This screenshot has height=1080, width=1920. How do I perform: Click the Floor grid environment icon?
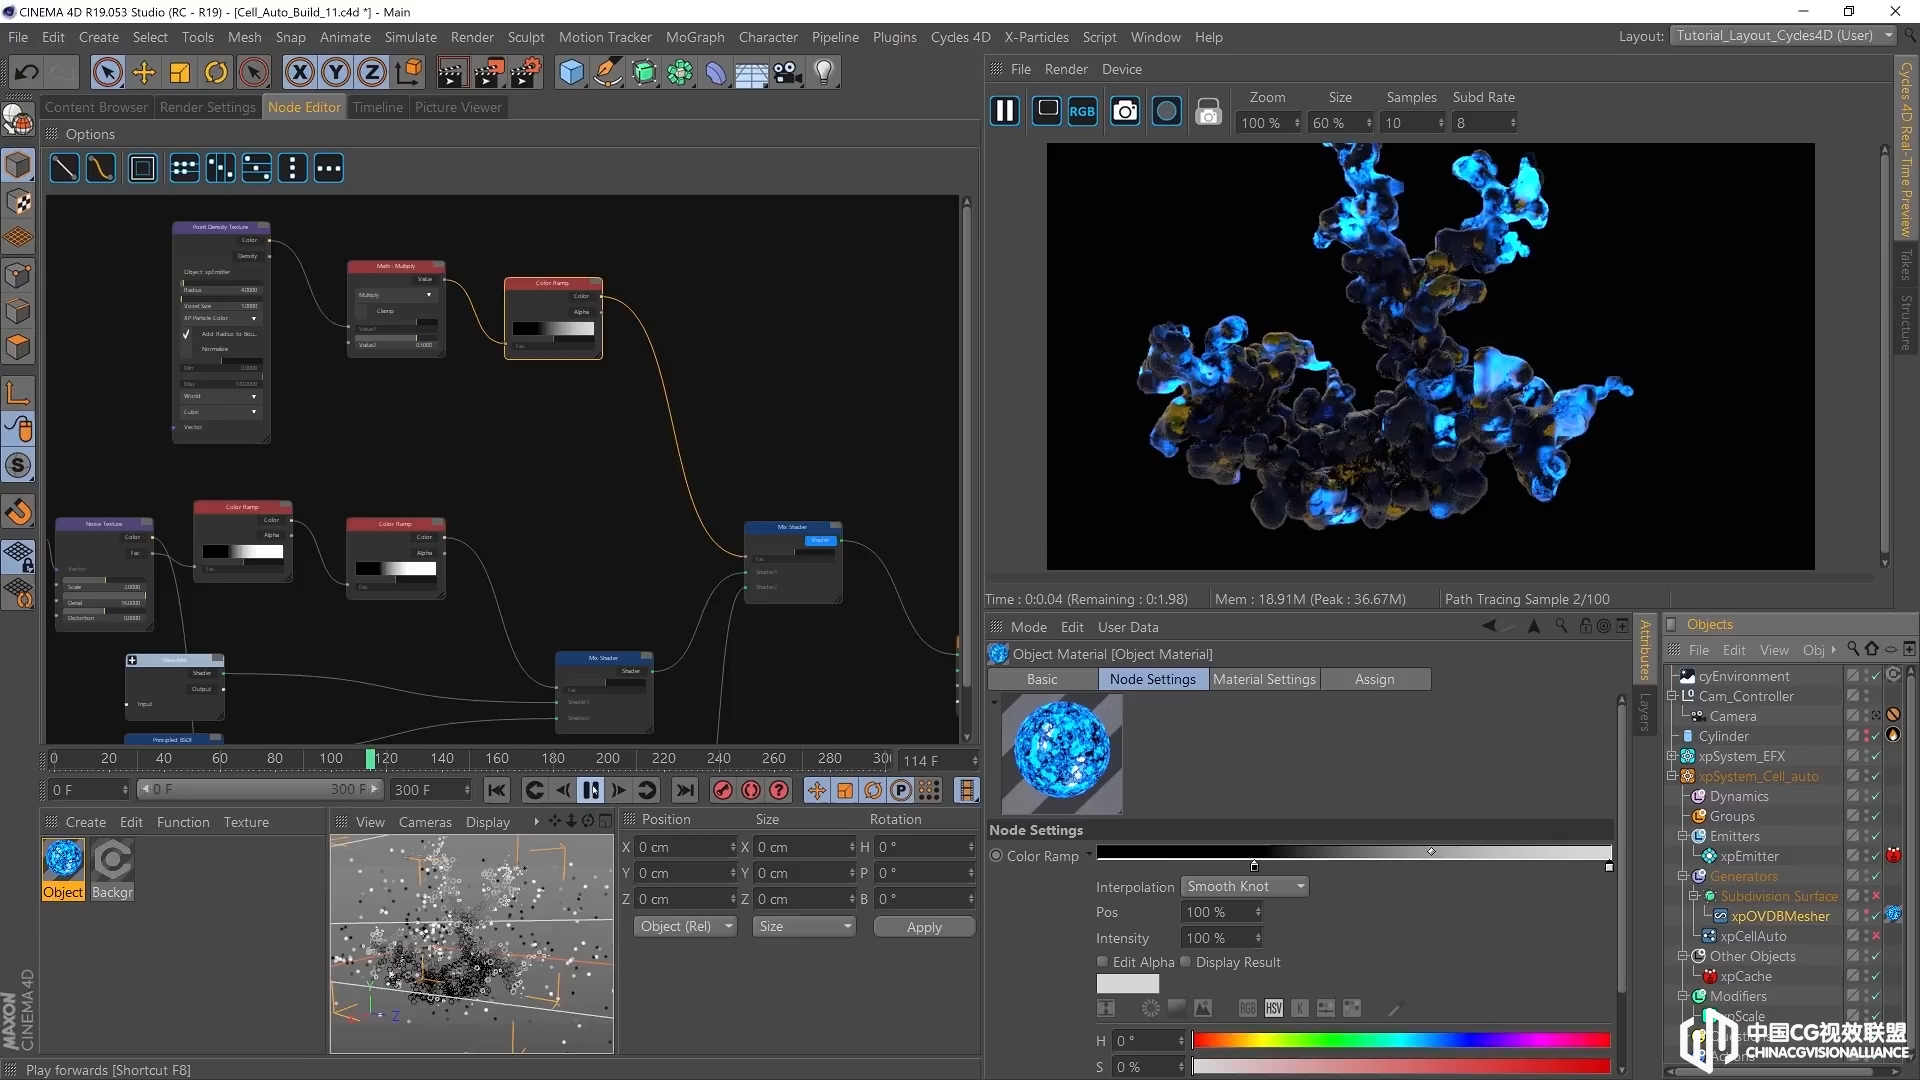tap(751, 72)
